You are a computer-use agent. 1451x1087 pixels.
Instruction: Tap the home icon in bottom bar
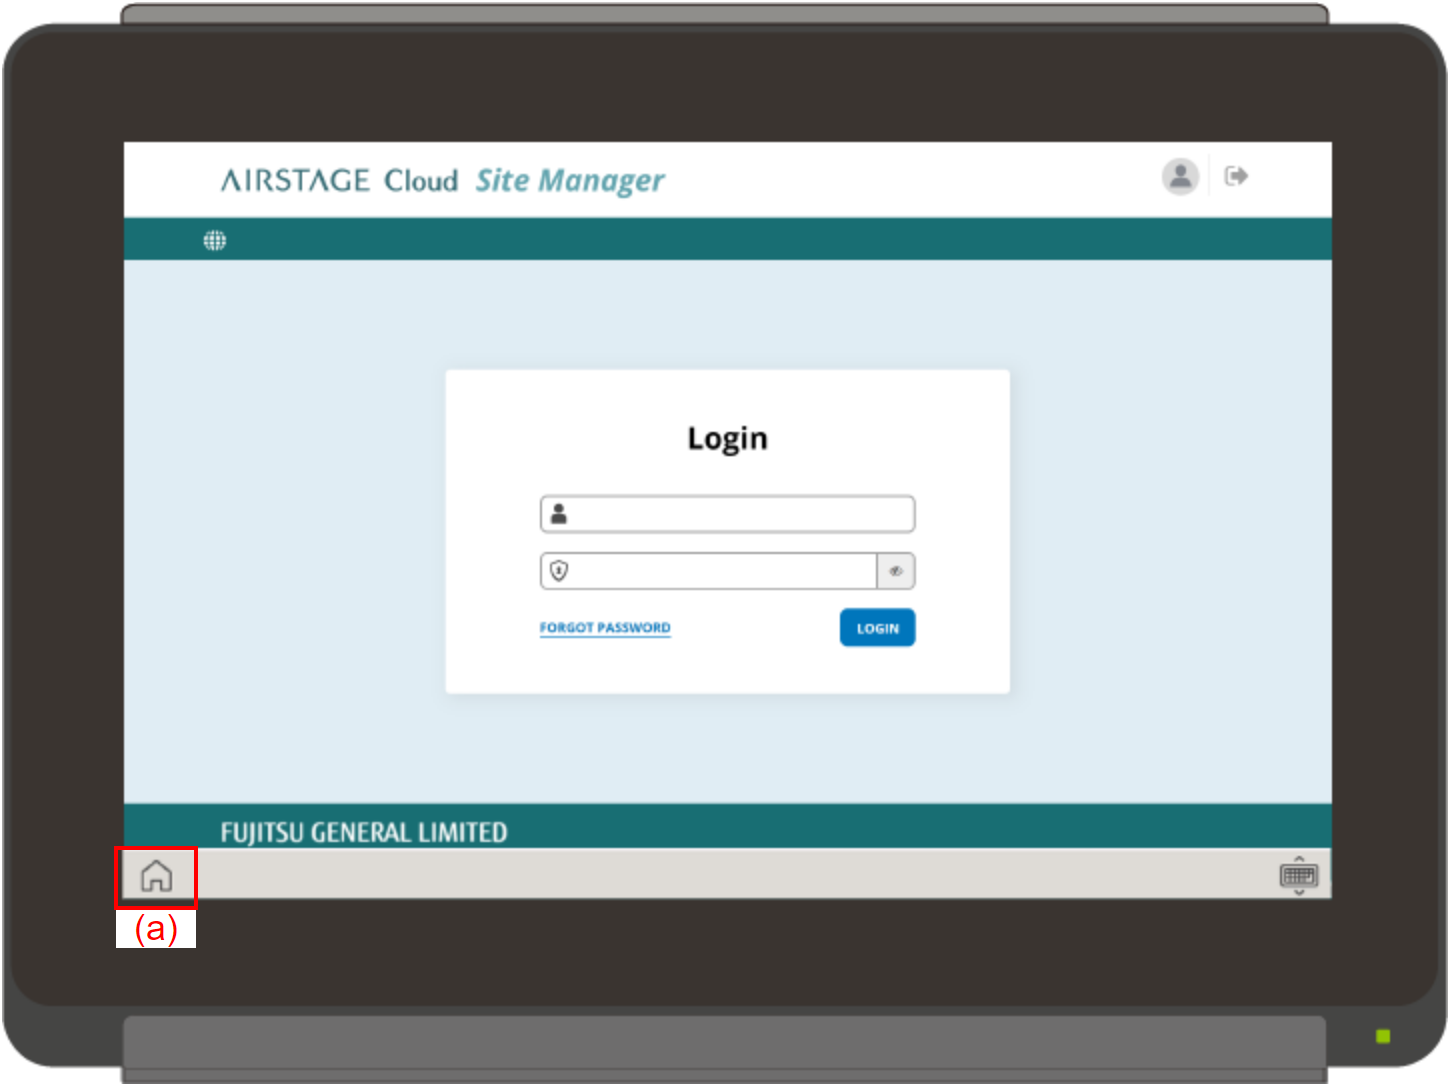[x=156, y=877]
